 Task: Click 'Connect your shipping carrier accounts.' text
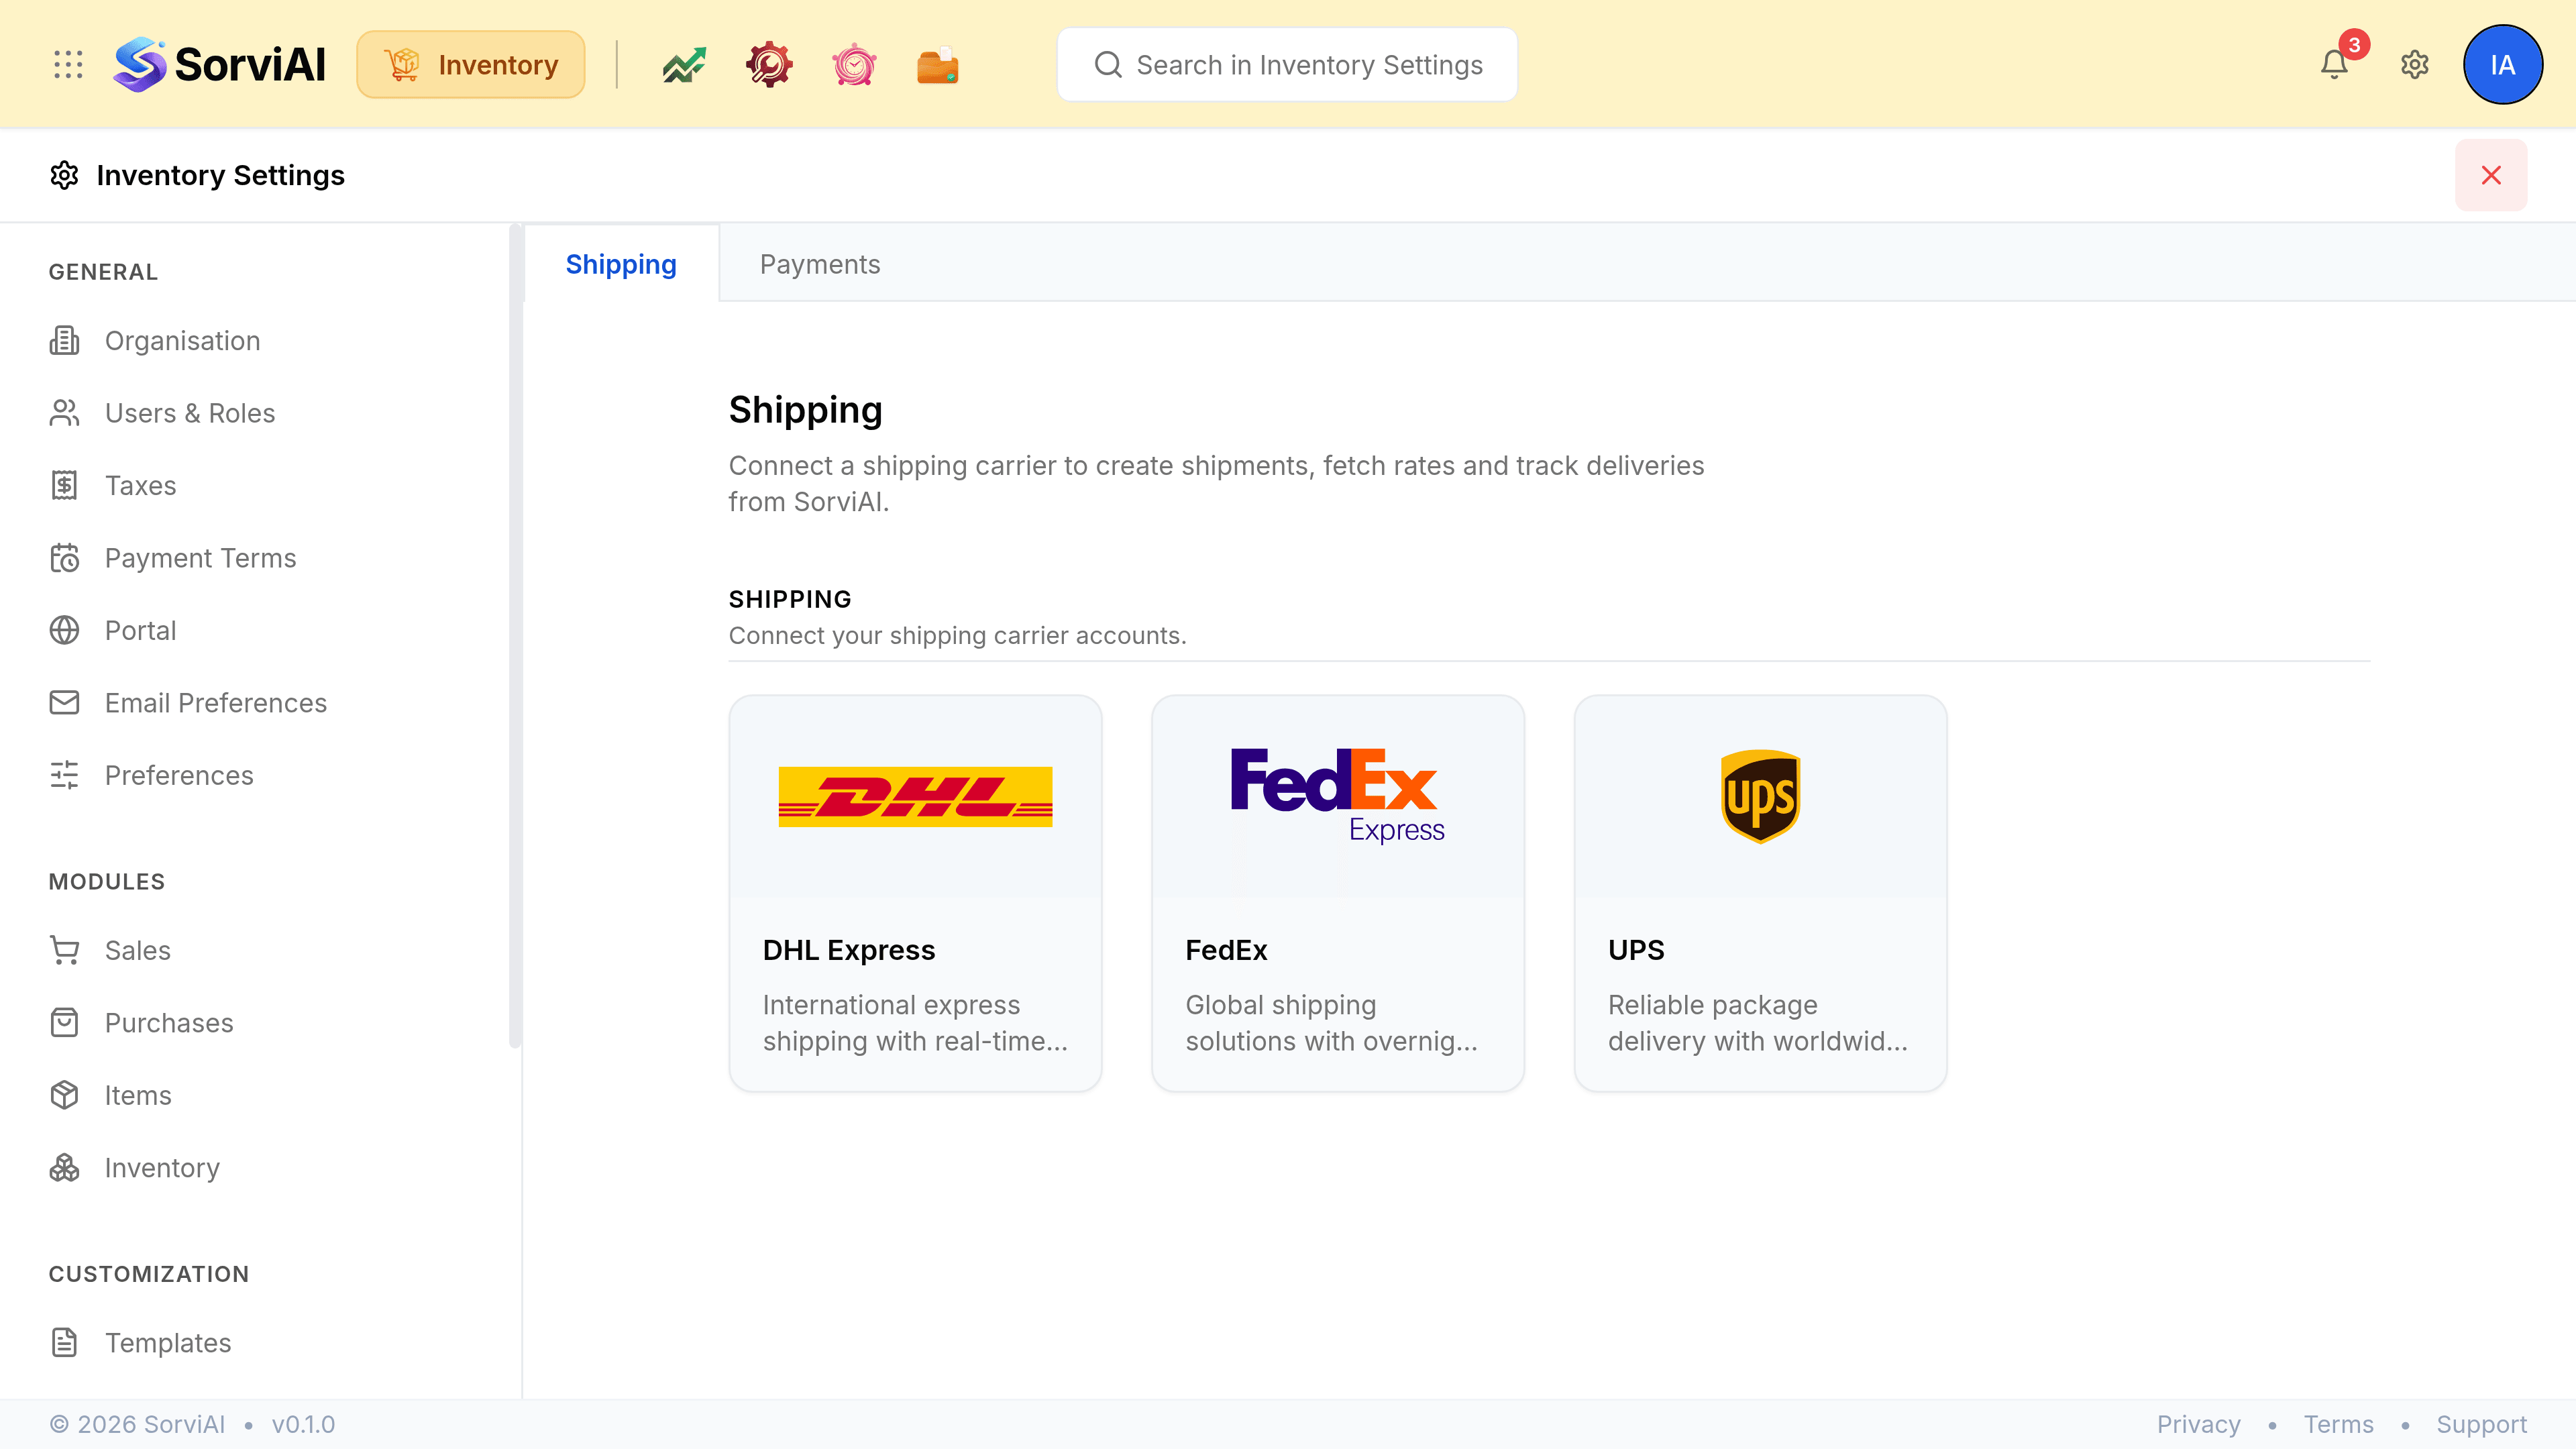[x=957, y=636]
